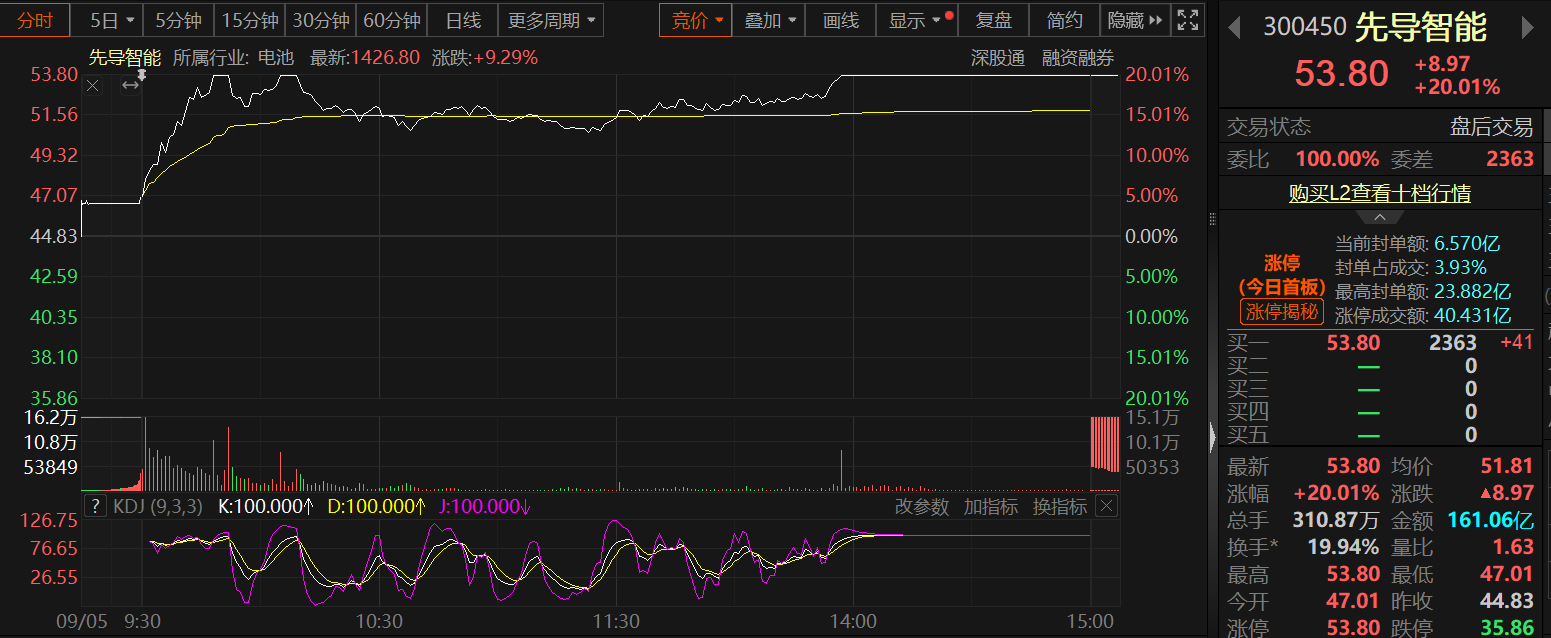1551x638 pixels.
Task: Toggle 隐藏 to hide side panel
Action: tap(1135, 20)
